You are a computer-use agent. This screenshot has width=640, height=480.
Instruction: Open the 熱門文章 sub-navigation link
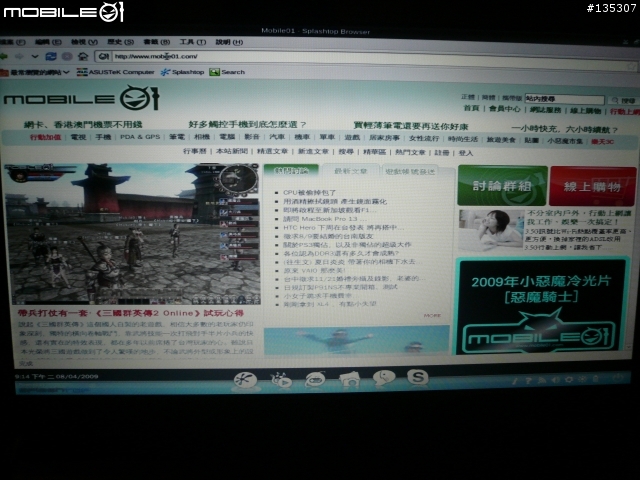click(410, 152)
